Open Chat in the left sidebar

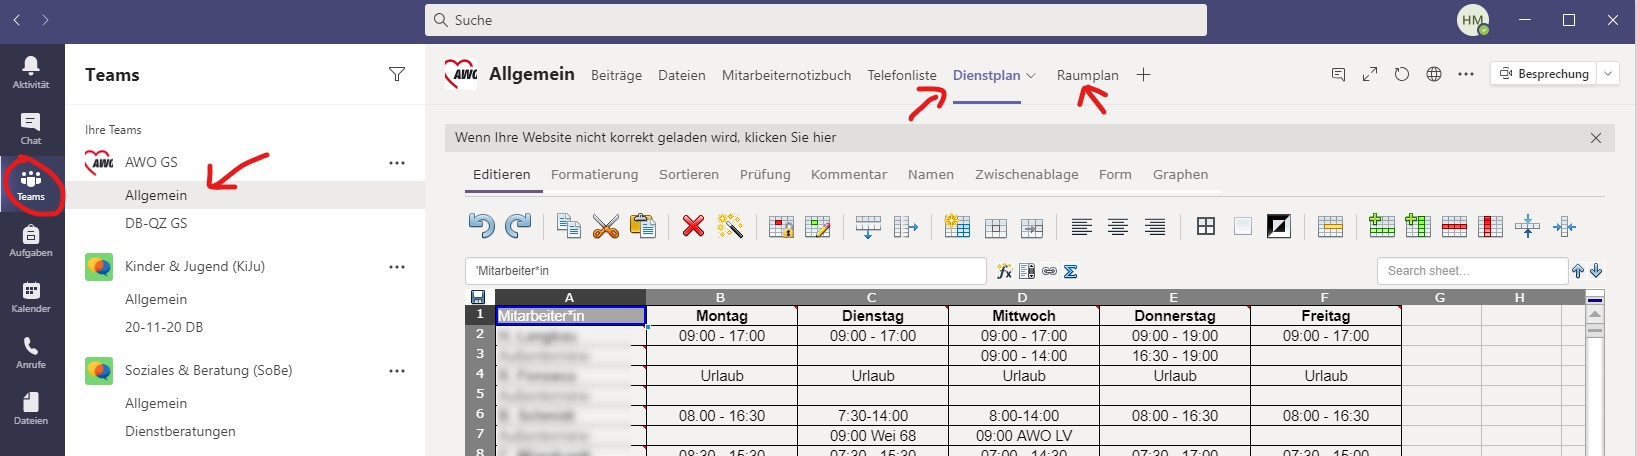point(31,128)
